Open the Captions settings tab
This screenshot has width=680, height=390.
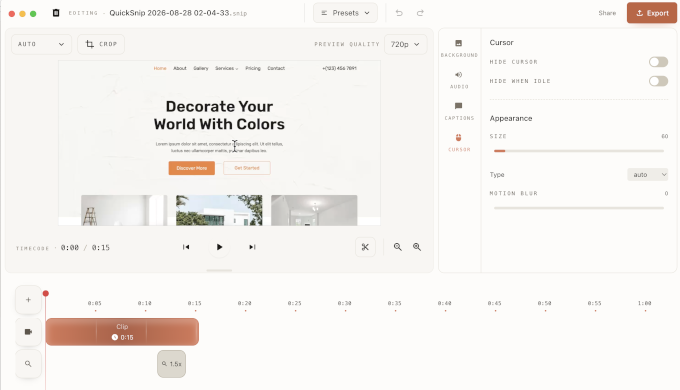pos(459,111)
